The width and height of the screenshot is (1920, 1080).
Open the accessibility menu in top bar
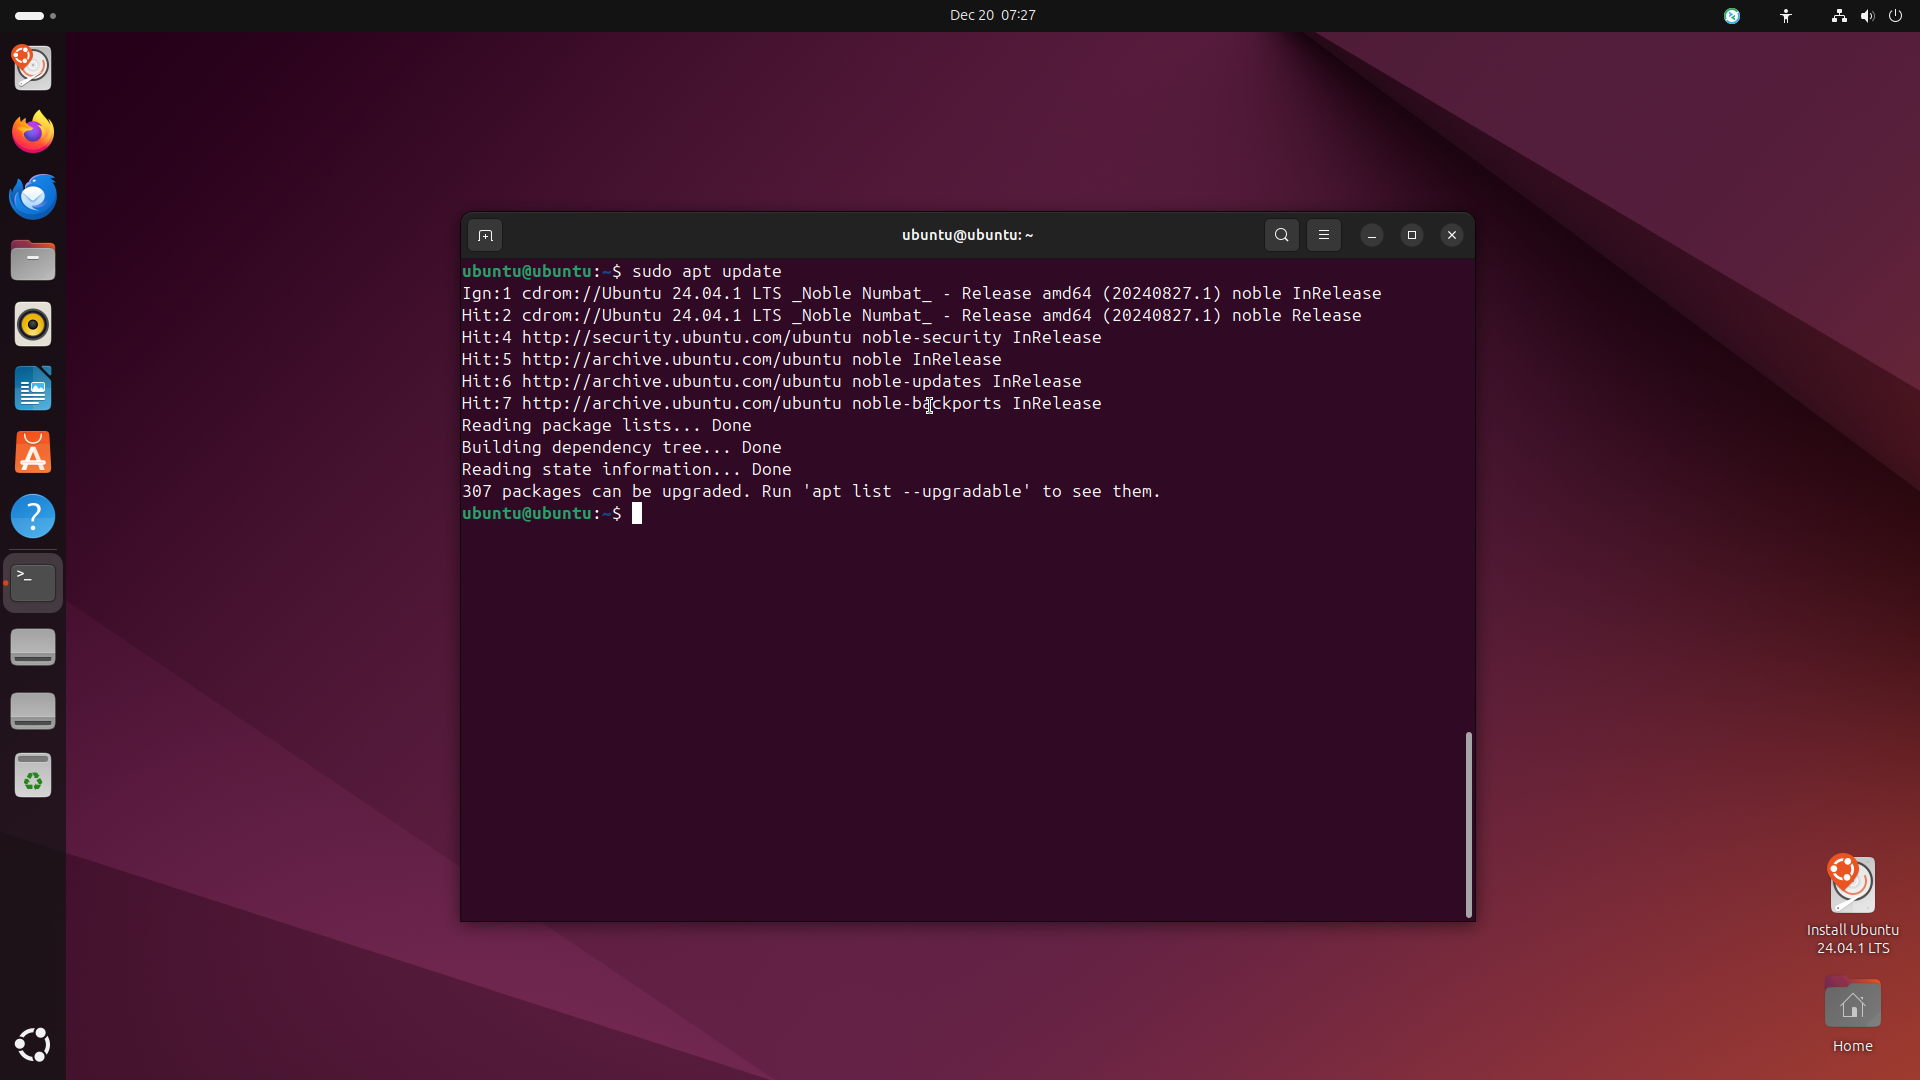(x=1786, y=15)
